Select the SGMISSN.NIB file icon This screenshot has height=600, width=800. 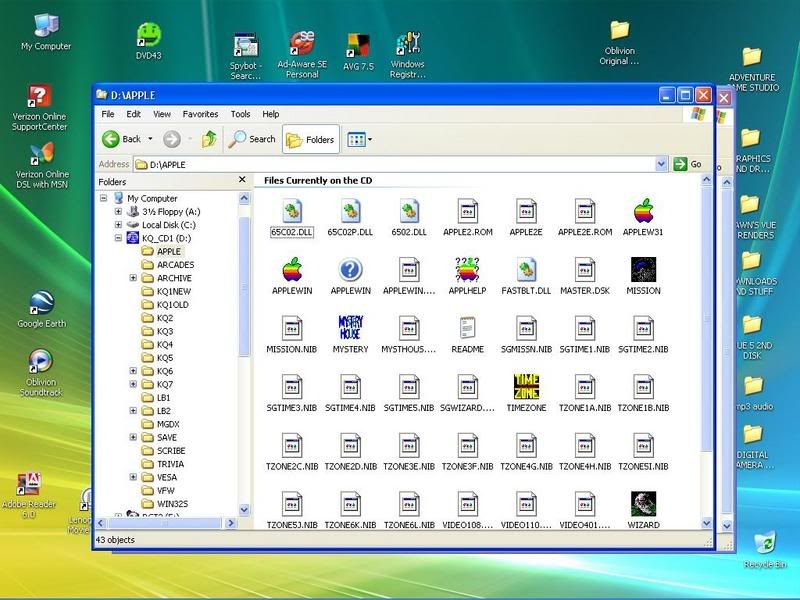pos(526,328)
